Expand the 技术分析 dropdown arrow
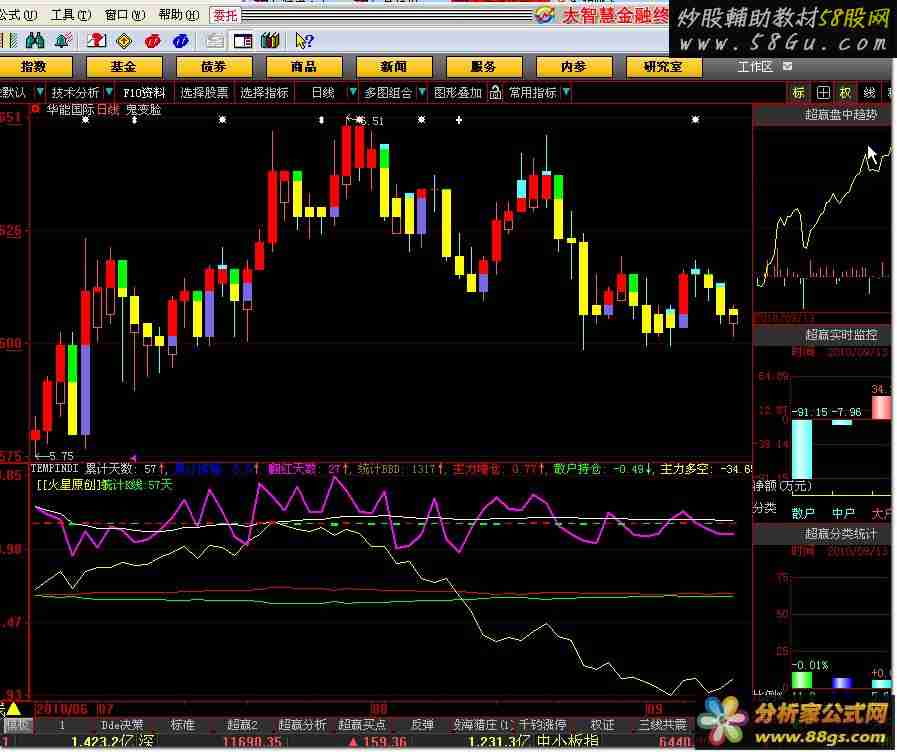 109,91
